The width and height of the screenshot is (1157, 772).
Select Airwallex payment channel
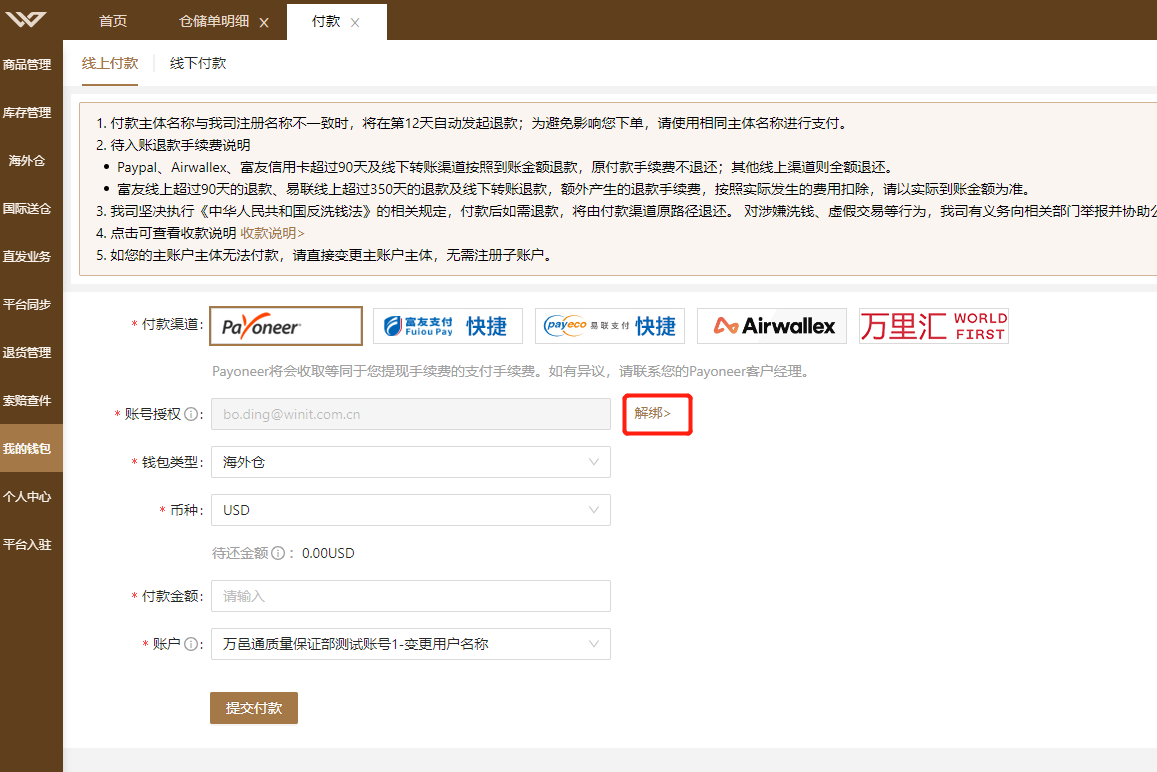click(772, 325)
